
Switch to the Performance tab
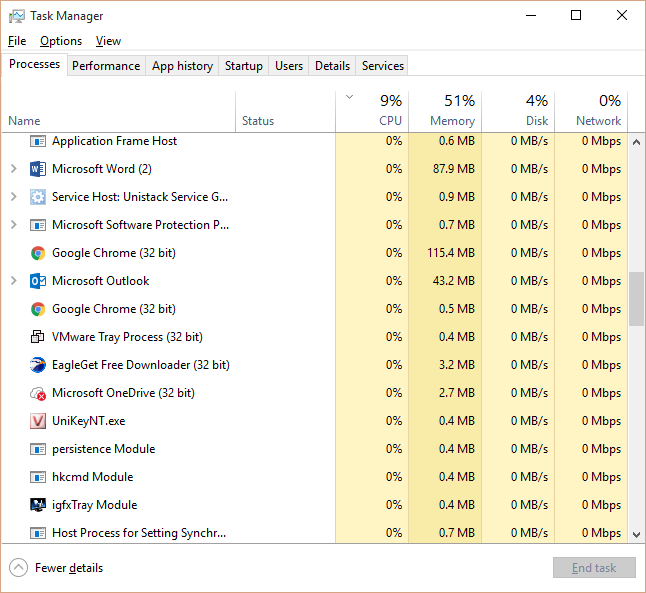(x=106, y=66)
